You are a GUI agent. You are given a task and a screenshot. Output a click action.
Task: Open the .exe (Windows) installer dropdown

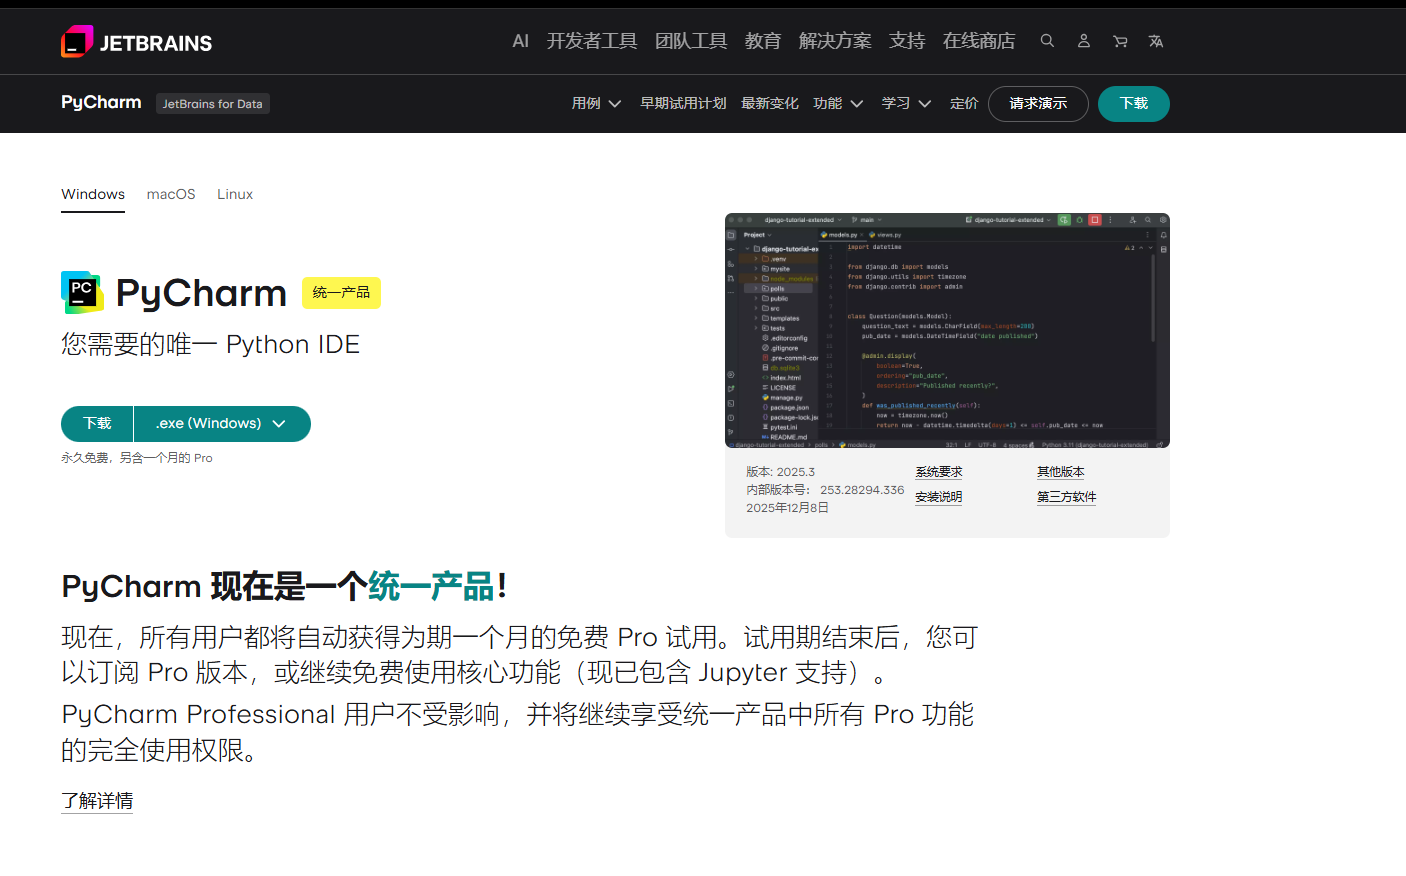point(221,424)
